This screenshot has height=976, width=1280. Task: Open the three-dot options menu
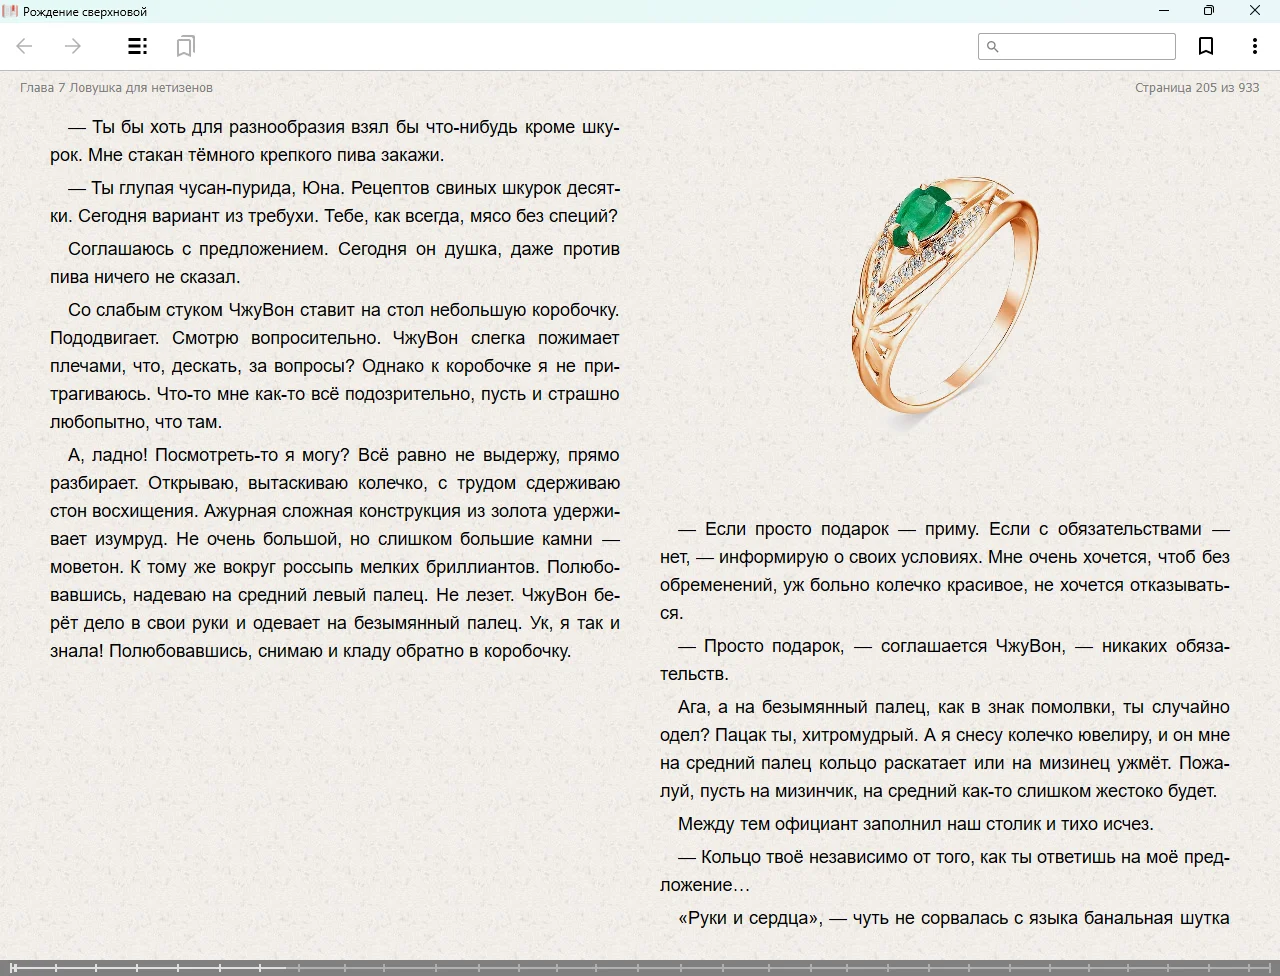pos(1254,46)
